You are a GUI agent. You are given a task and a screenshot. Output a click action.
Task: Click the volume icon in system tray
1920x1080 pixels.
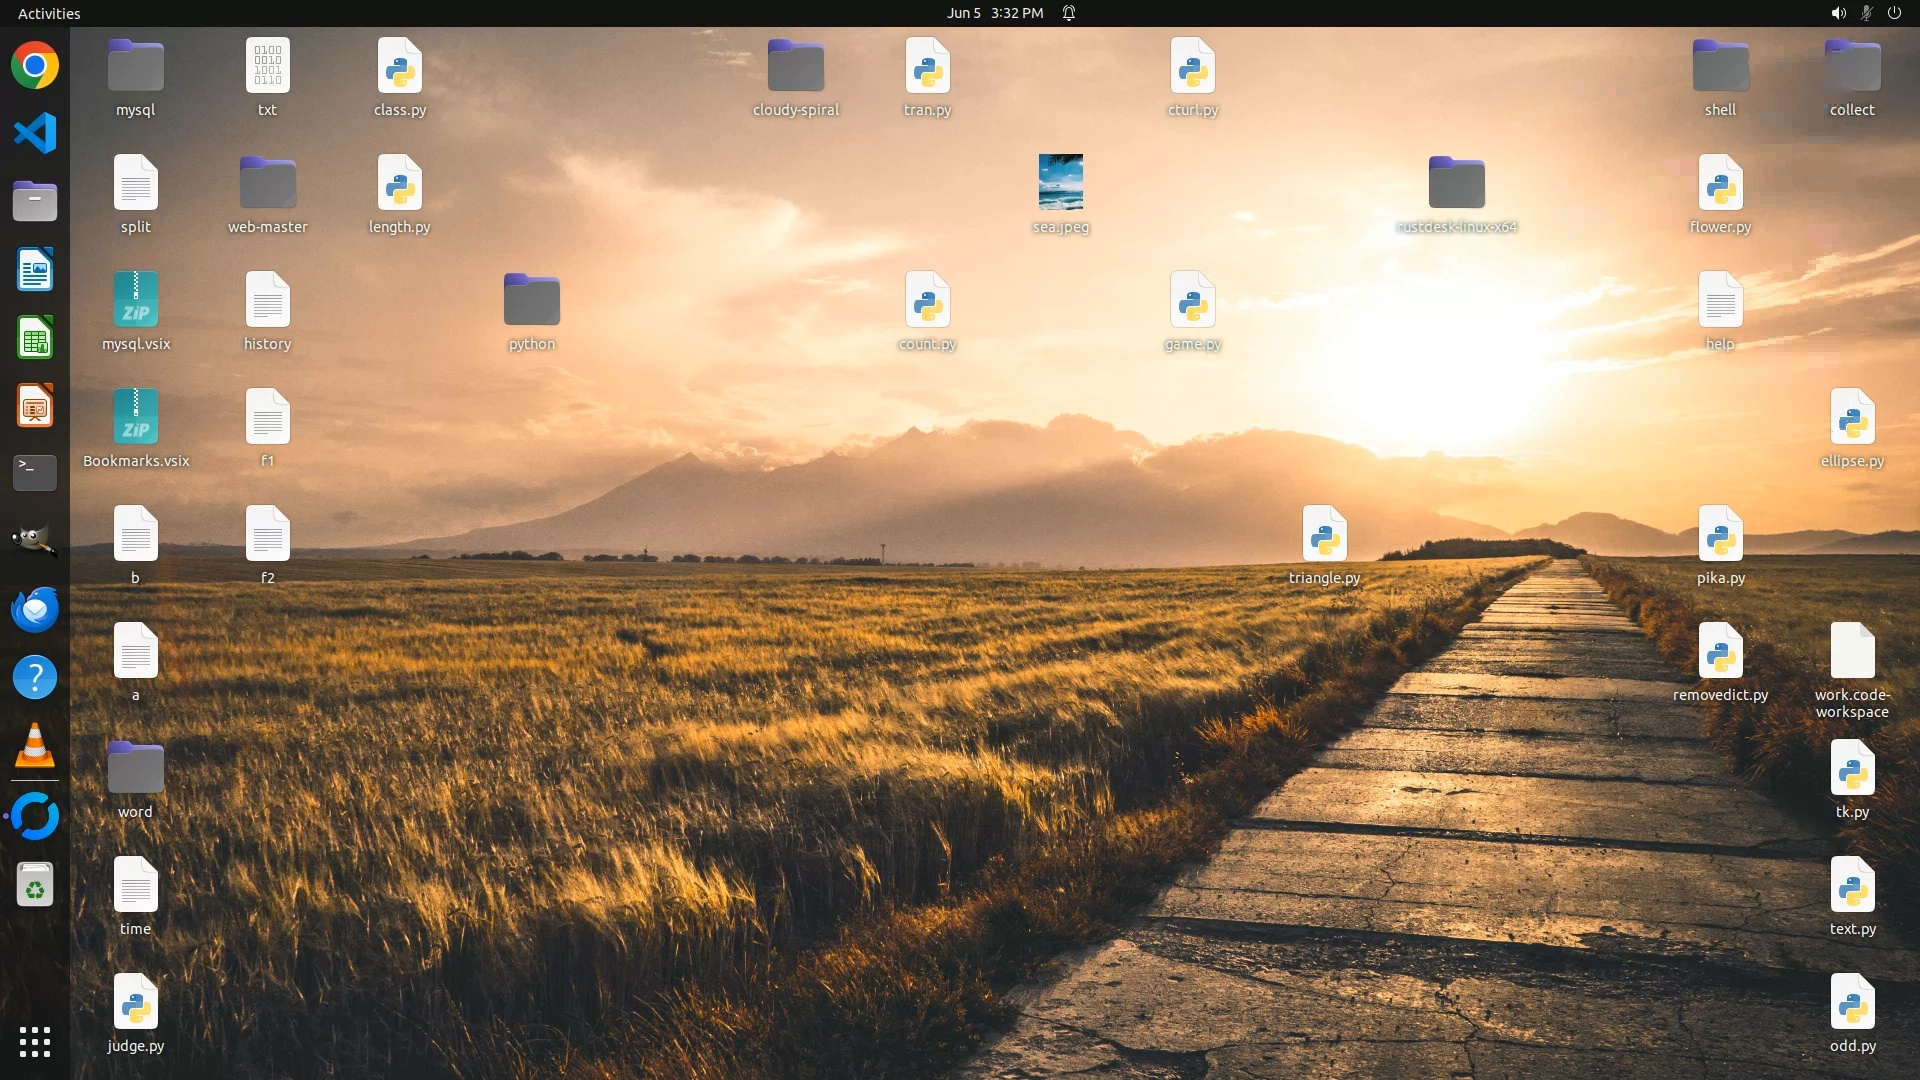click(x=1838, y=13)
